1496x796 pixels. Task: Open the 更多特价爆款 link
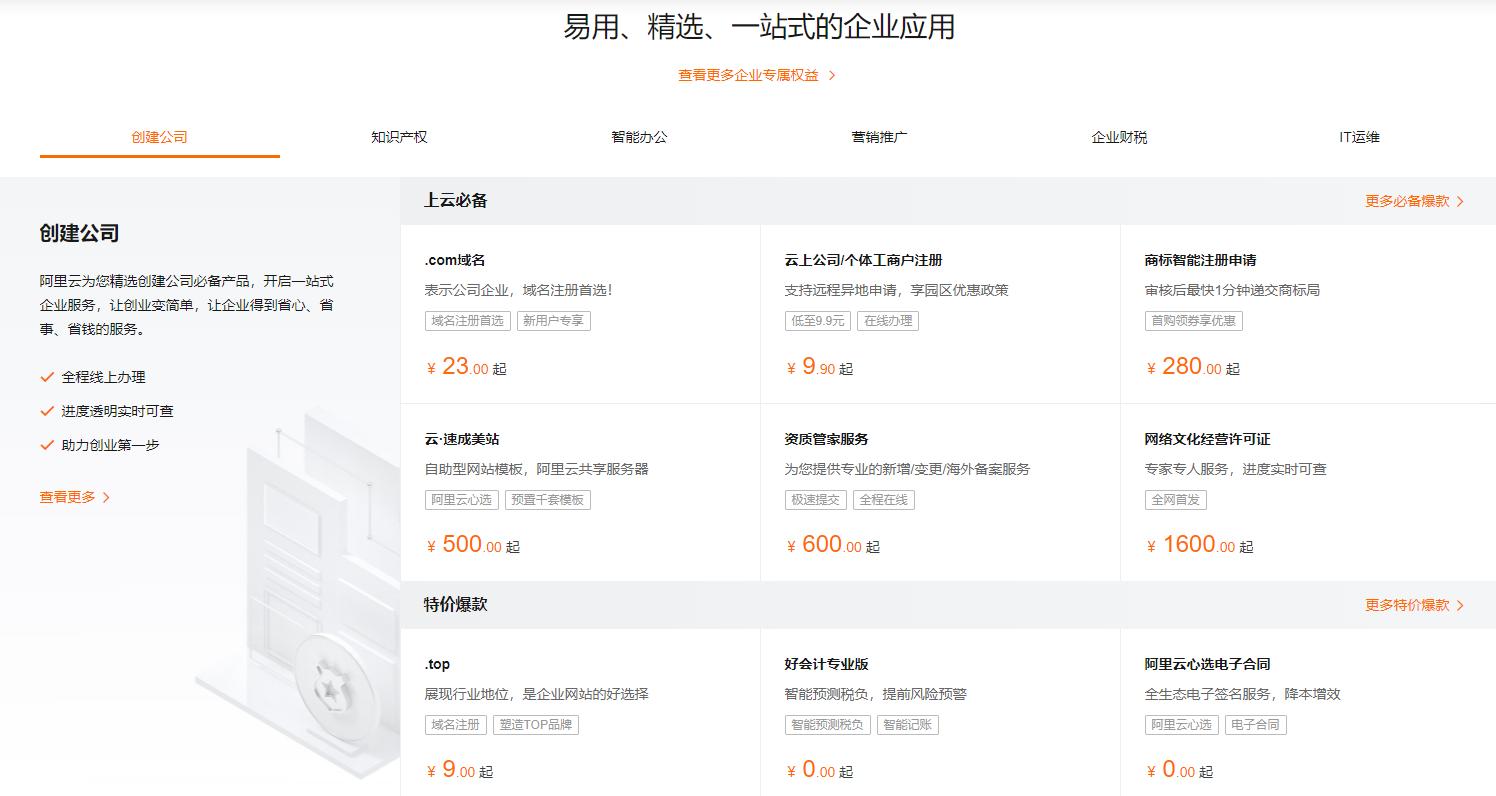click(x=1407, y=605)
